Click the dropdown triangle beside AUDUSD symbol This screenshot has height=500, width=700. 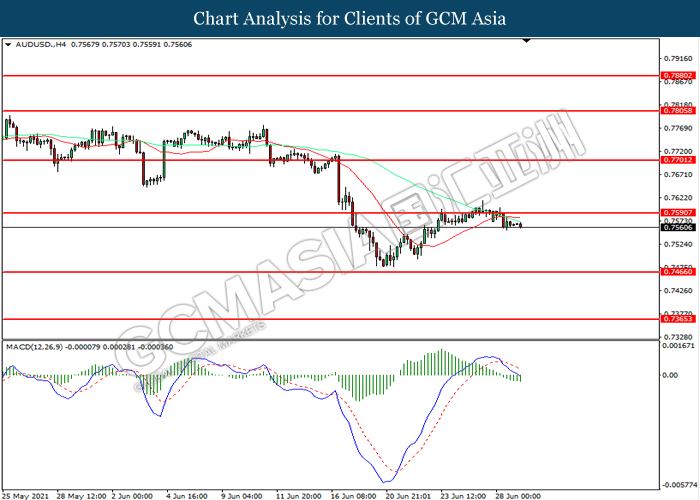9,45
